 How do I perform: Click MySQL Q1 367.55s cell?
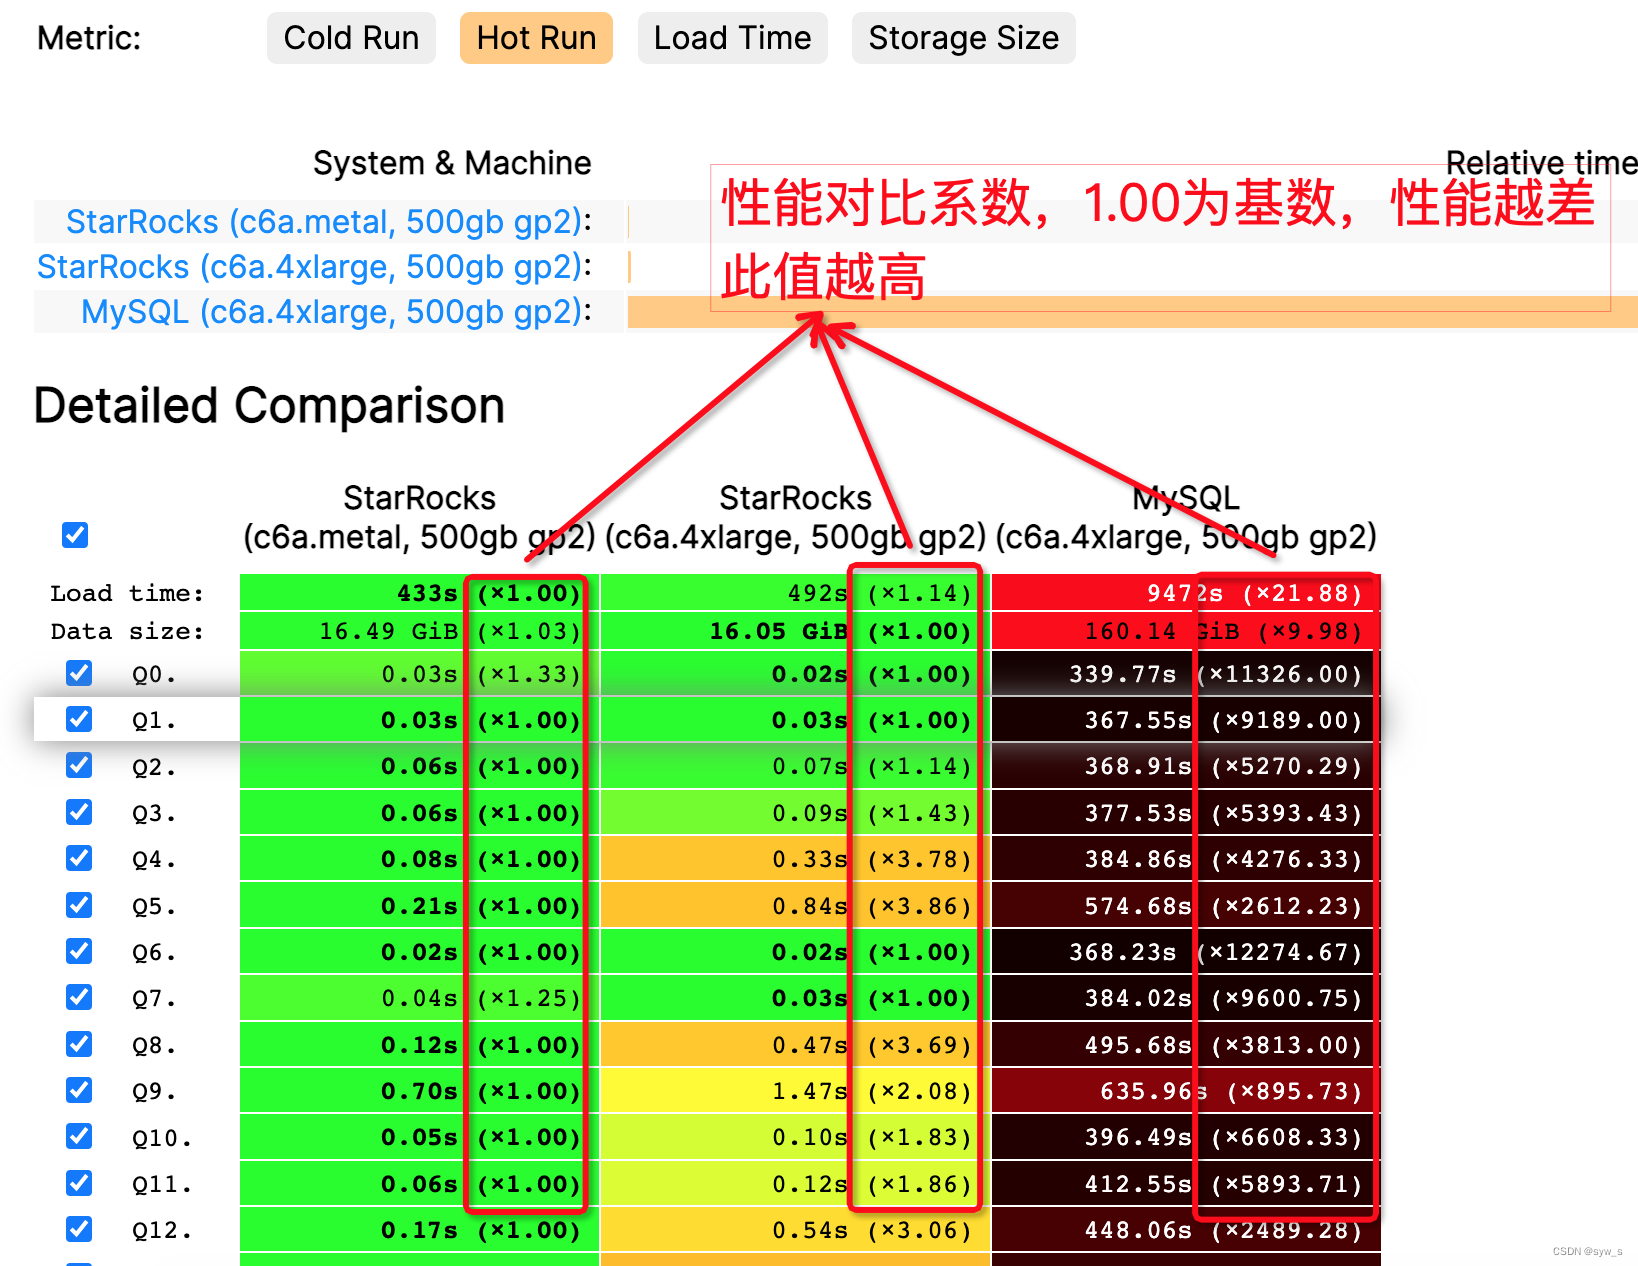tap(1186, 720)
